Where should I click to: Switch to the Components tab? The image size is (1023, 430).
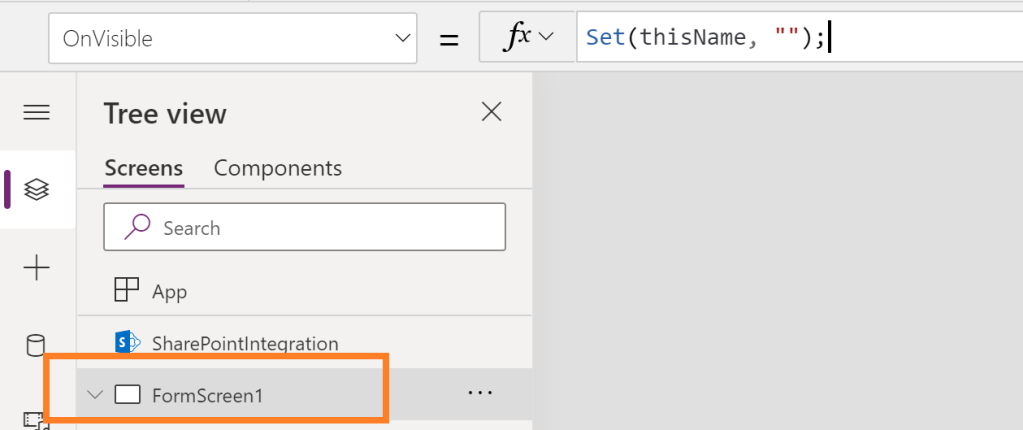coord(278,168)
